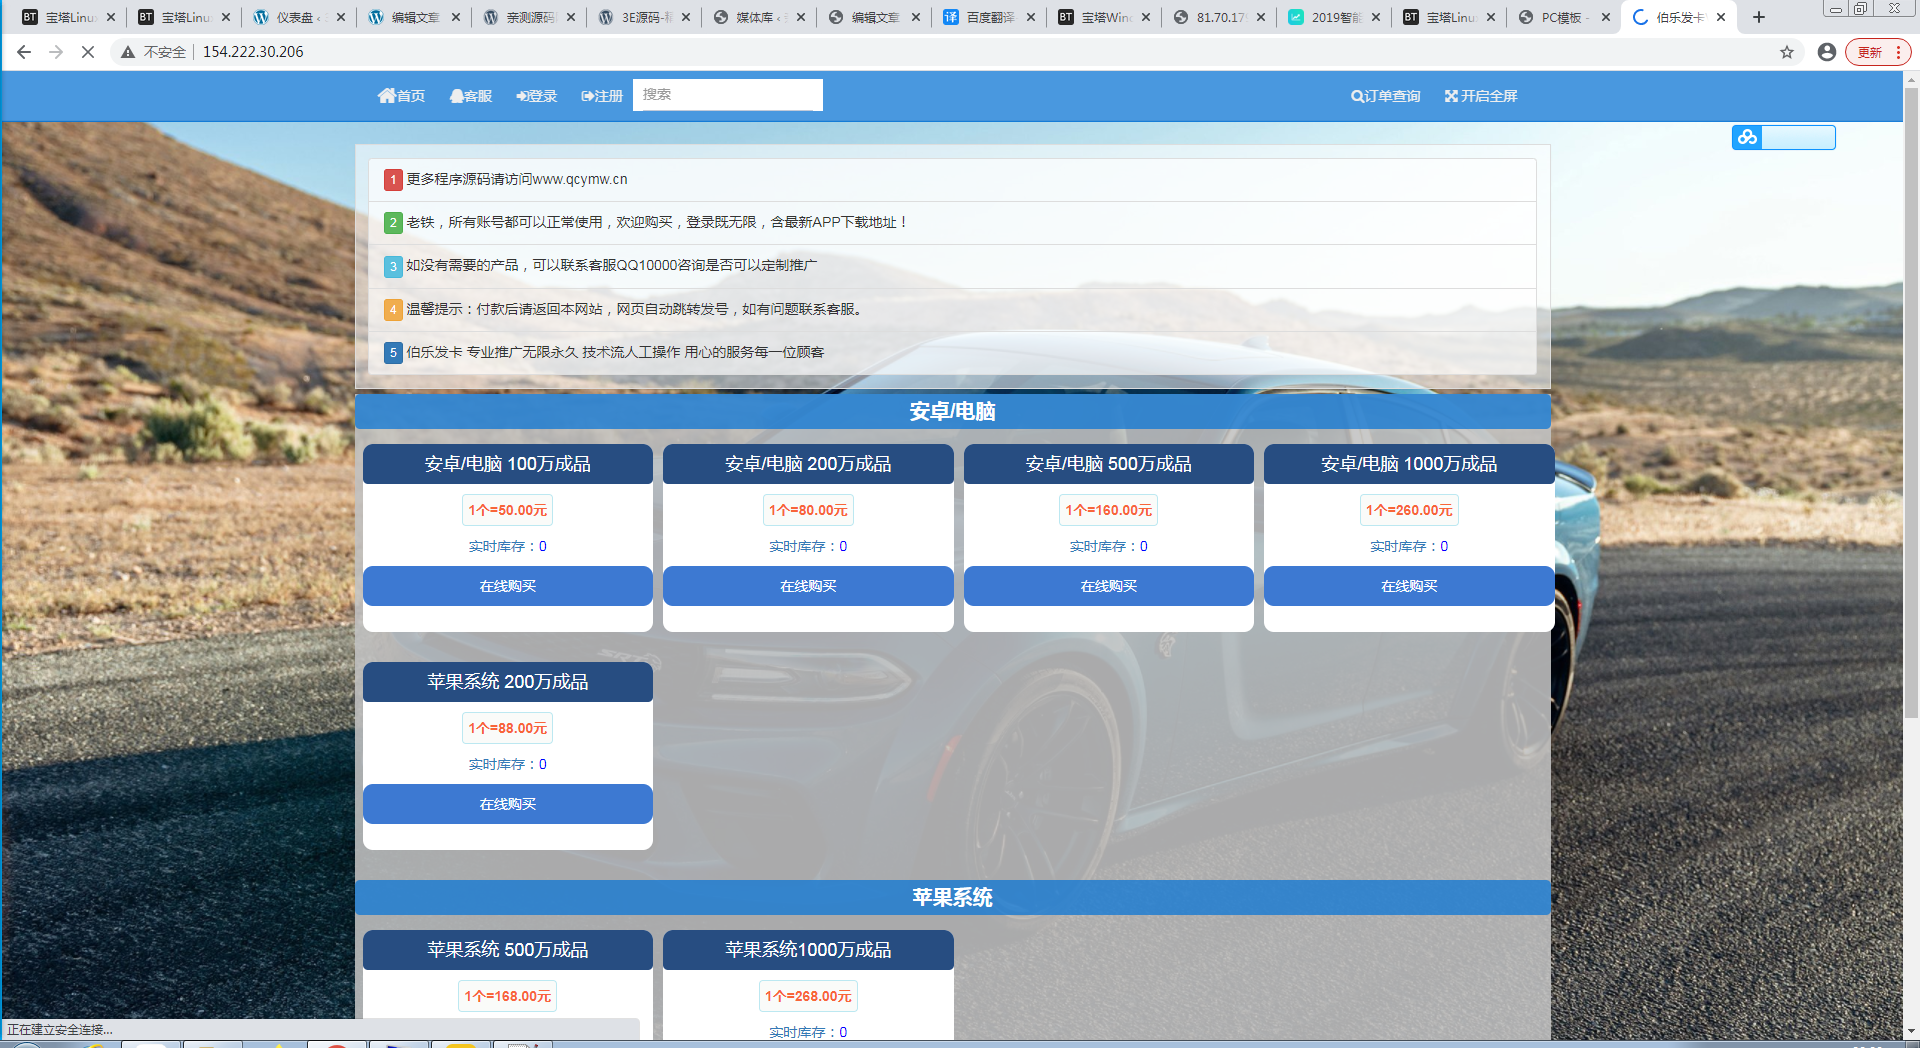
Task: Click notice 4 温馨提示 payment reminder
Action: coord(952,310)
